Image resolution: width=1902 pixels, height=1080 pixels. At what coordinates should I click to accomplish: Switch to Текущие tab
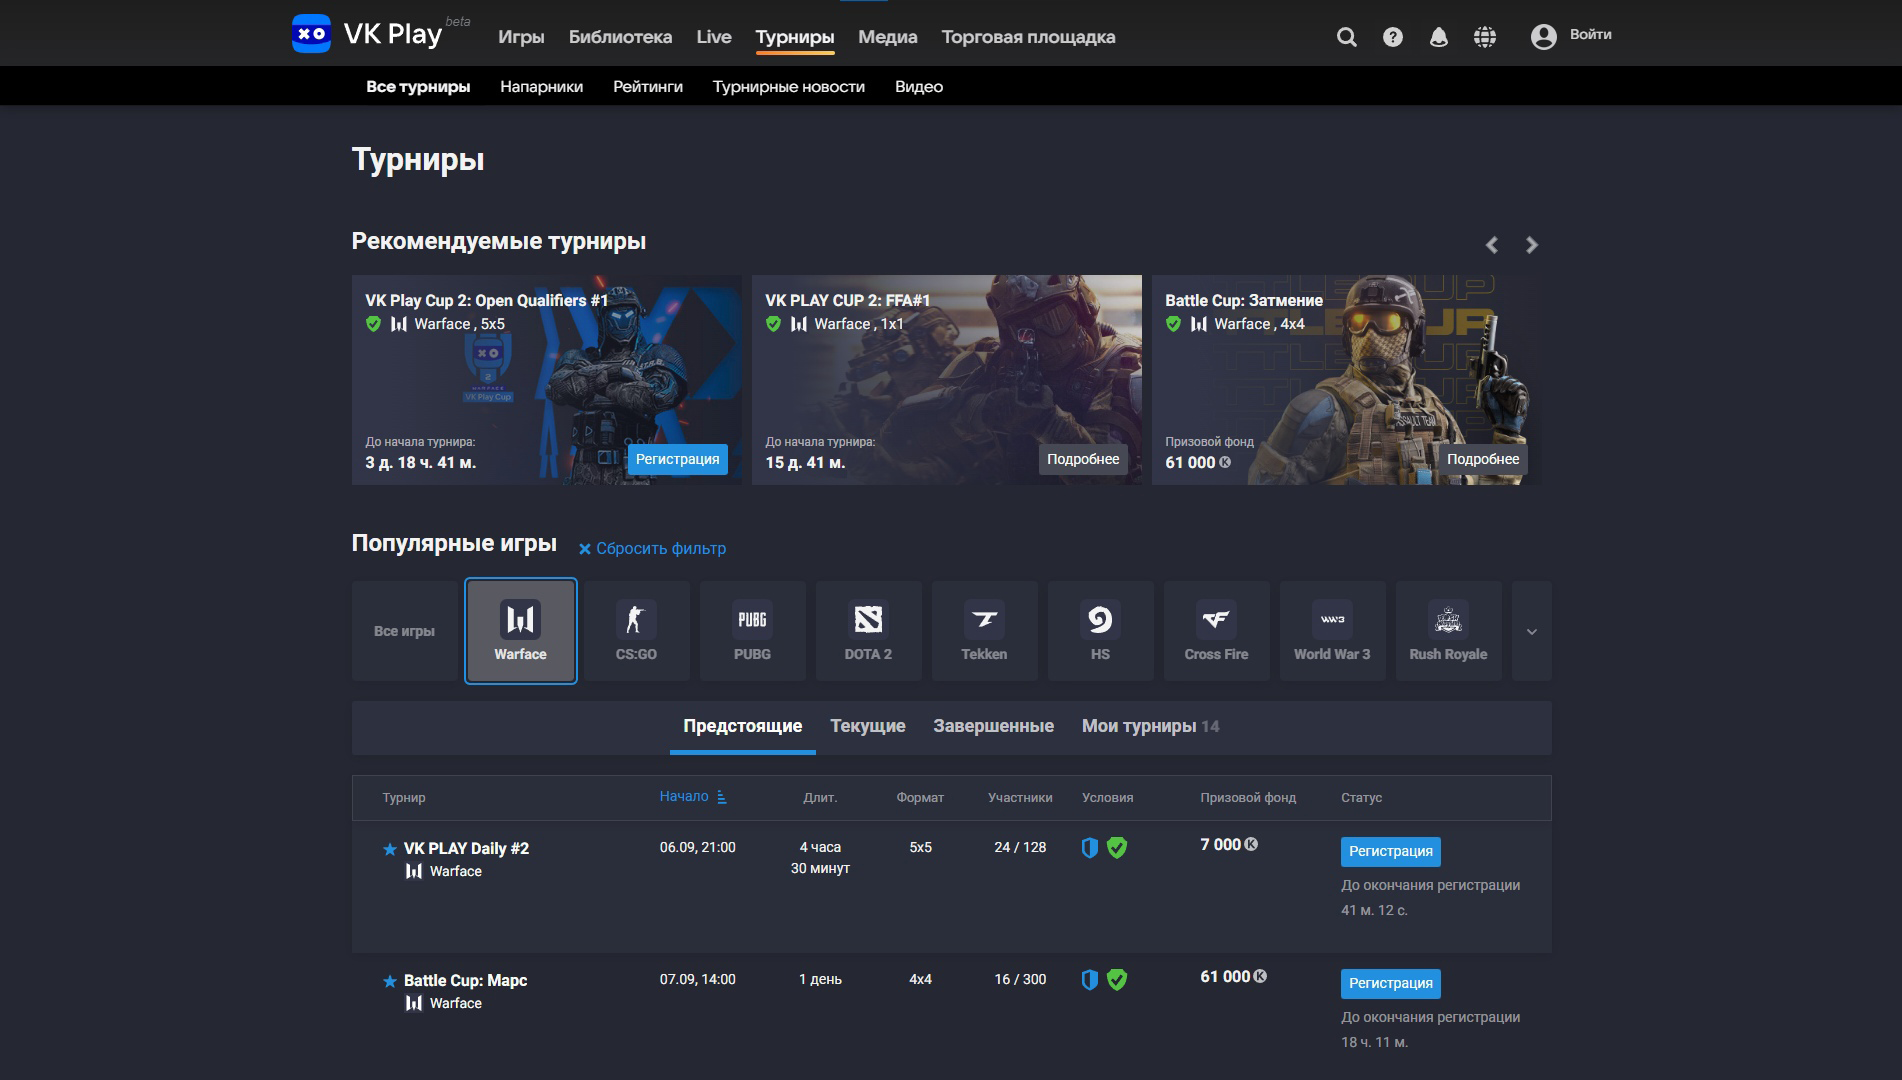click(x=868, y=726)
